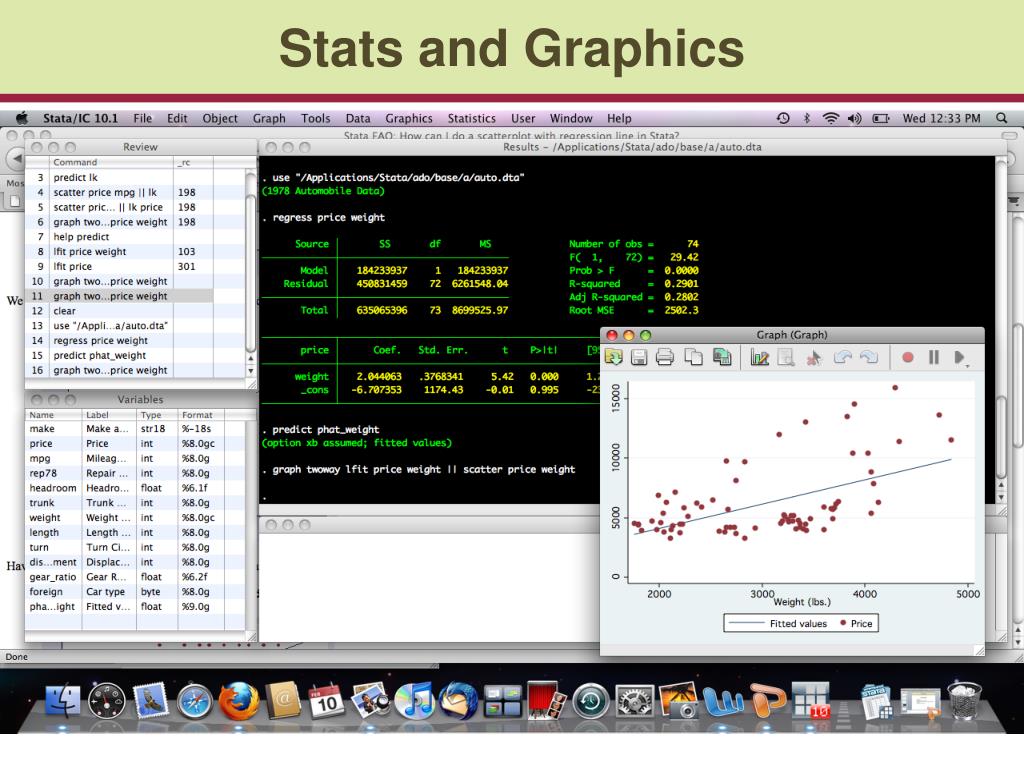Click the Bluetooth icon in menu bar
1024x768 pixels.
click(x=807, y=118)
